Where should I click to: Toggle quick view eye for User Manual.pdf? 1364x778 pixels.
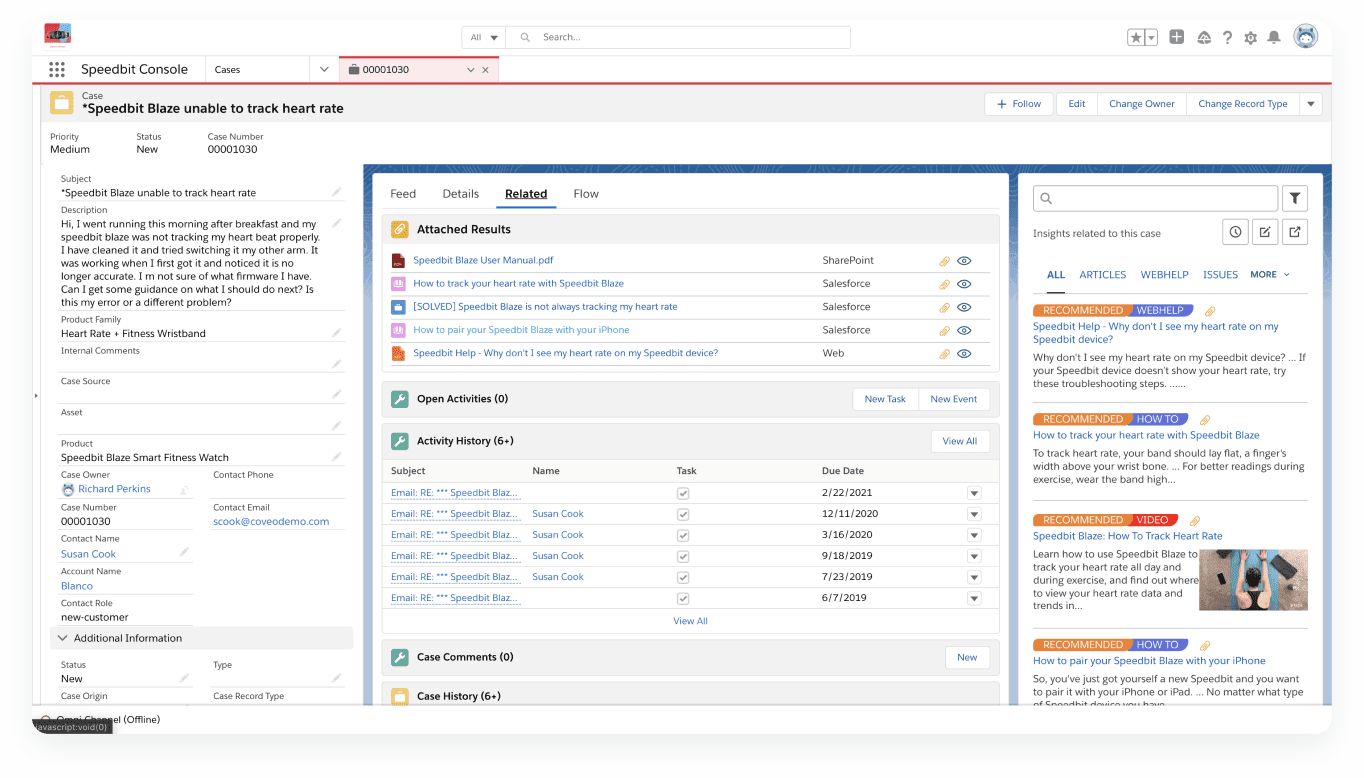click(964, 261)
